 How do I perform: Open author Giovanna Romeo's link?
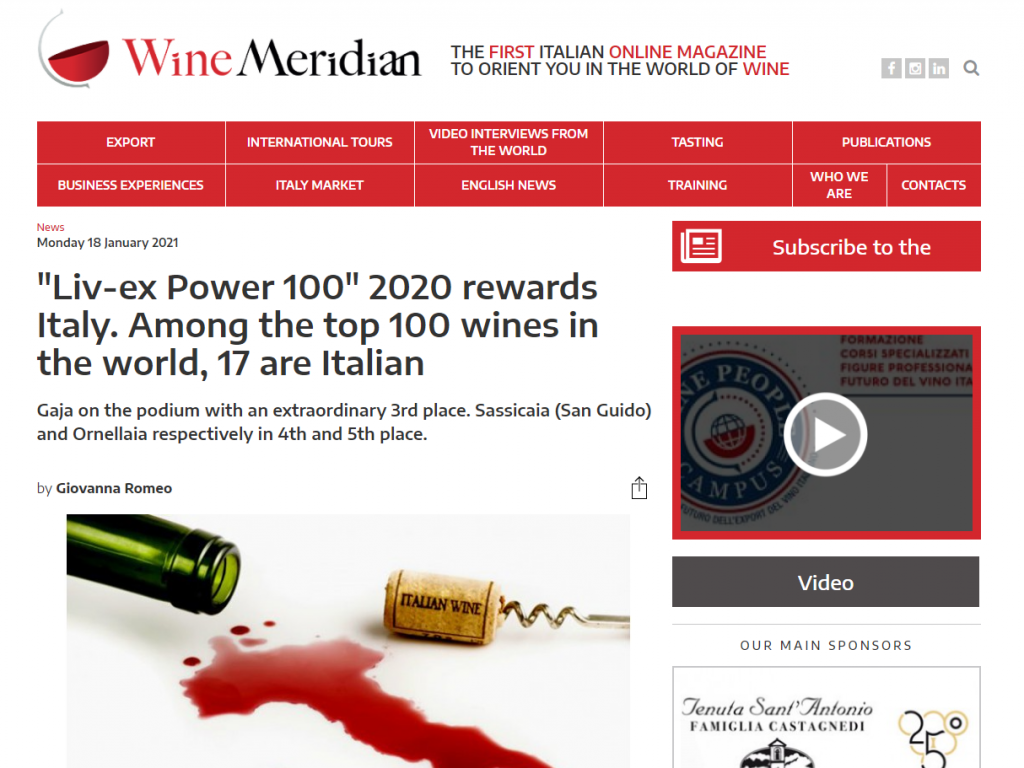pos(114,488)
